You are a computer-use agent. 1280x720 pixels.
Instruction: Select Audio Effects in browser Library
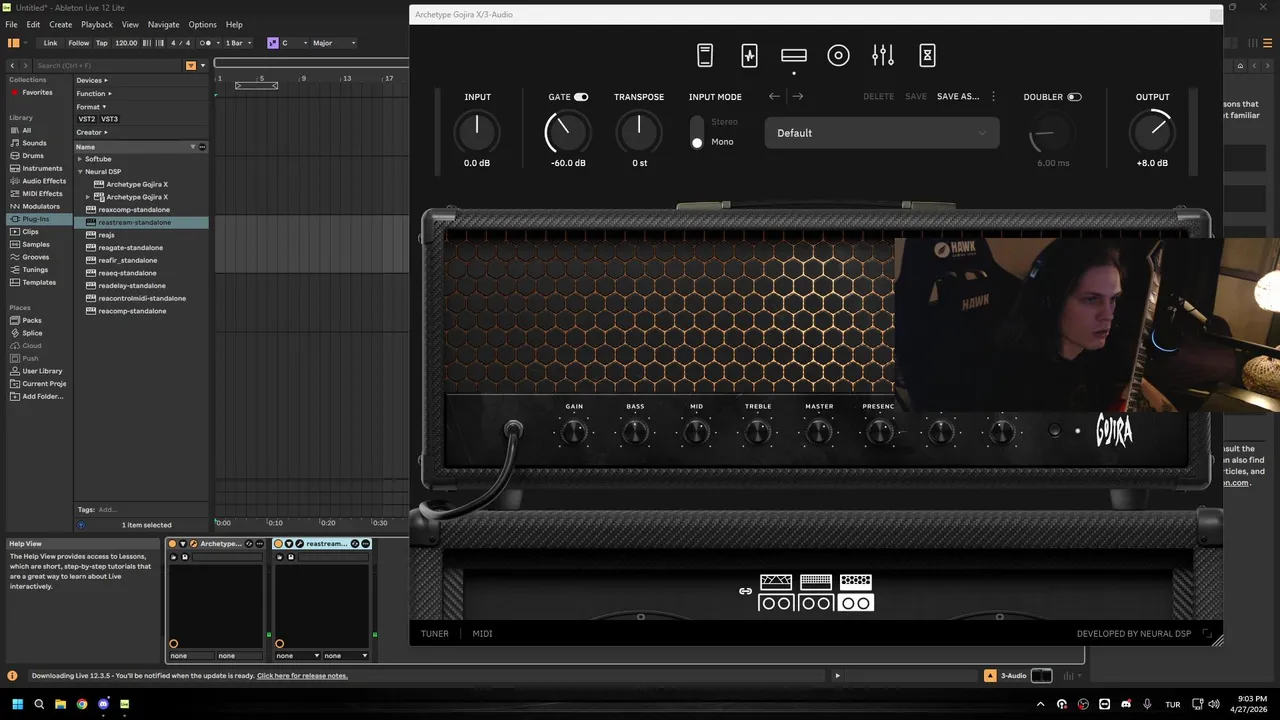point(44,181)
